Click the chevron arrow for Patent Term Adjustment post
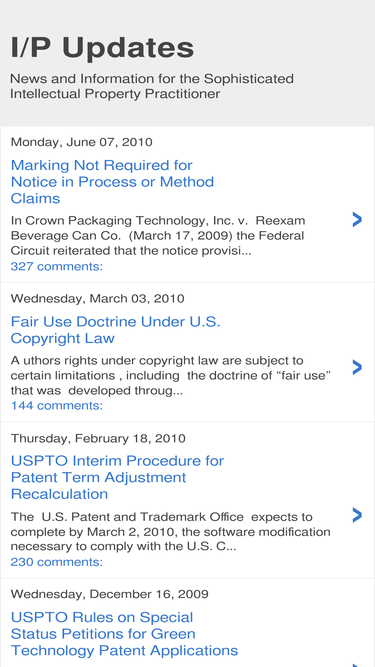Viewport: 375px width, 667px height. (357, 515)
